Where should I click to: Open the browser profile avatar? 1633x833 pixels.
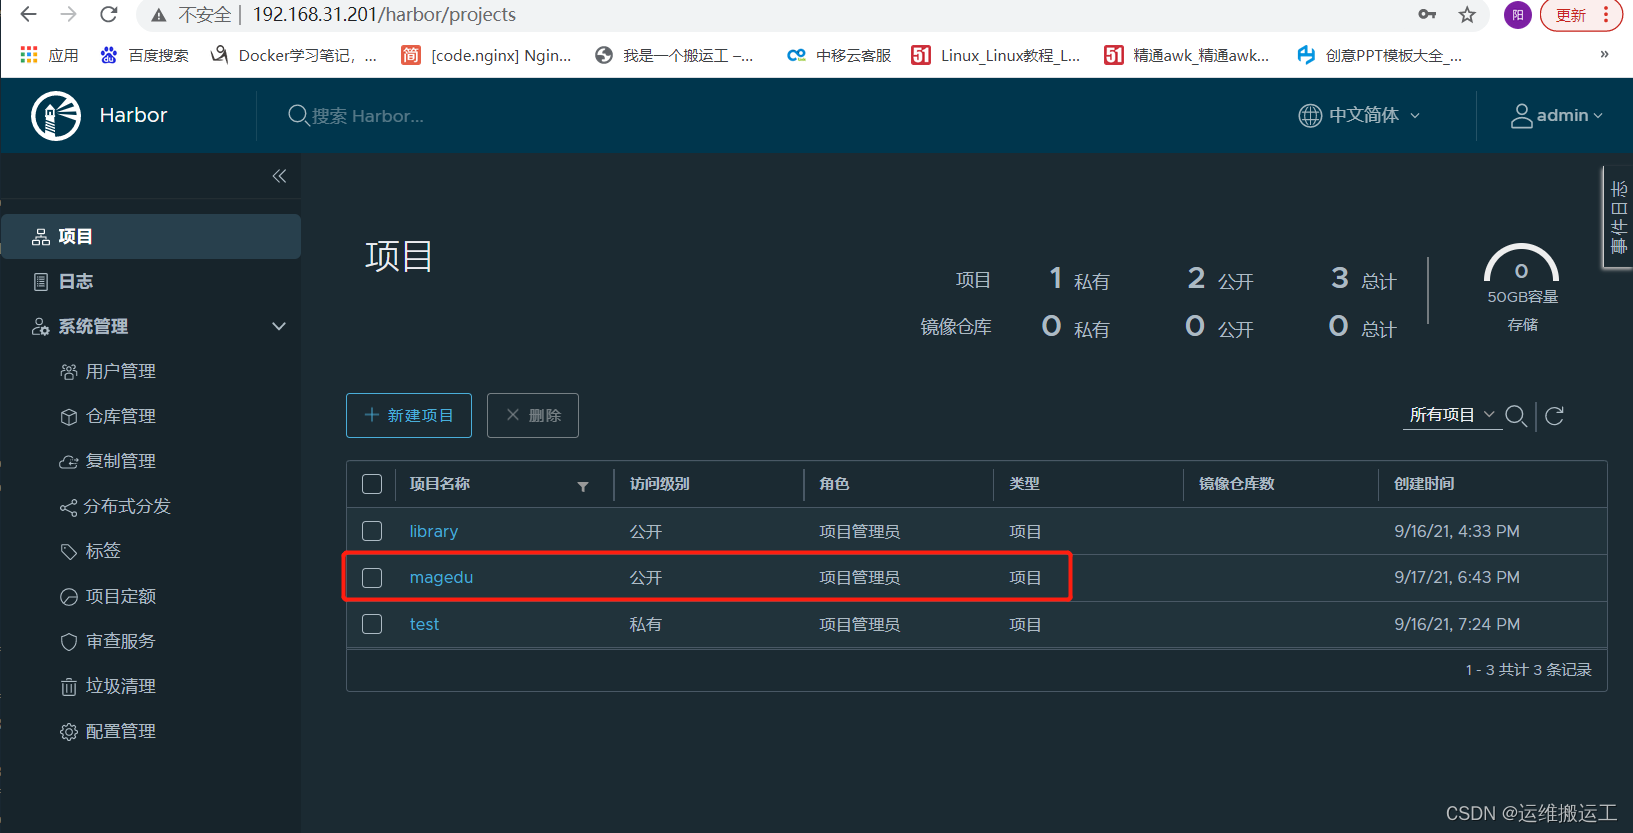click(x=1518, y=15)
